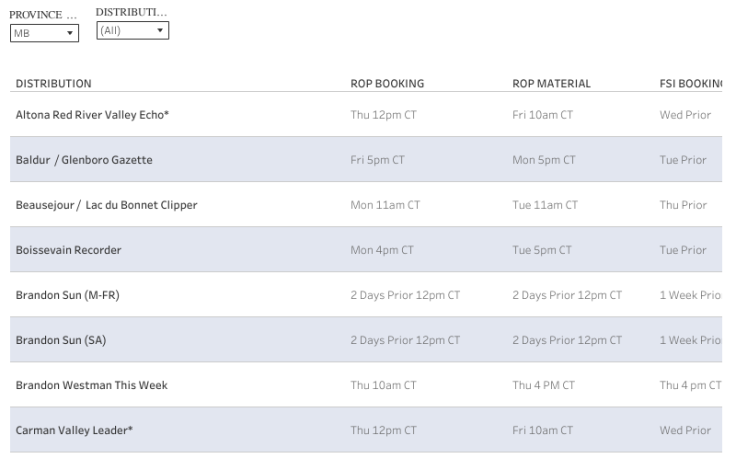Click Altona's Thu 12pm CT ROP booking cell
The height and width of the screenshot is (454, 736).
click(383, 115)
